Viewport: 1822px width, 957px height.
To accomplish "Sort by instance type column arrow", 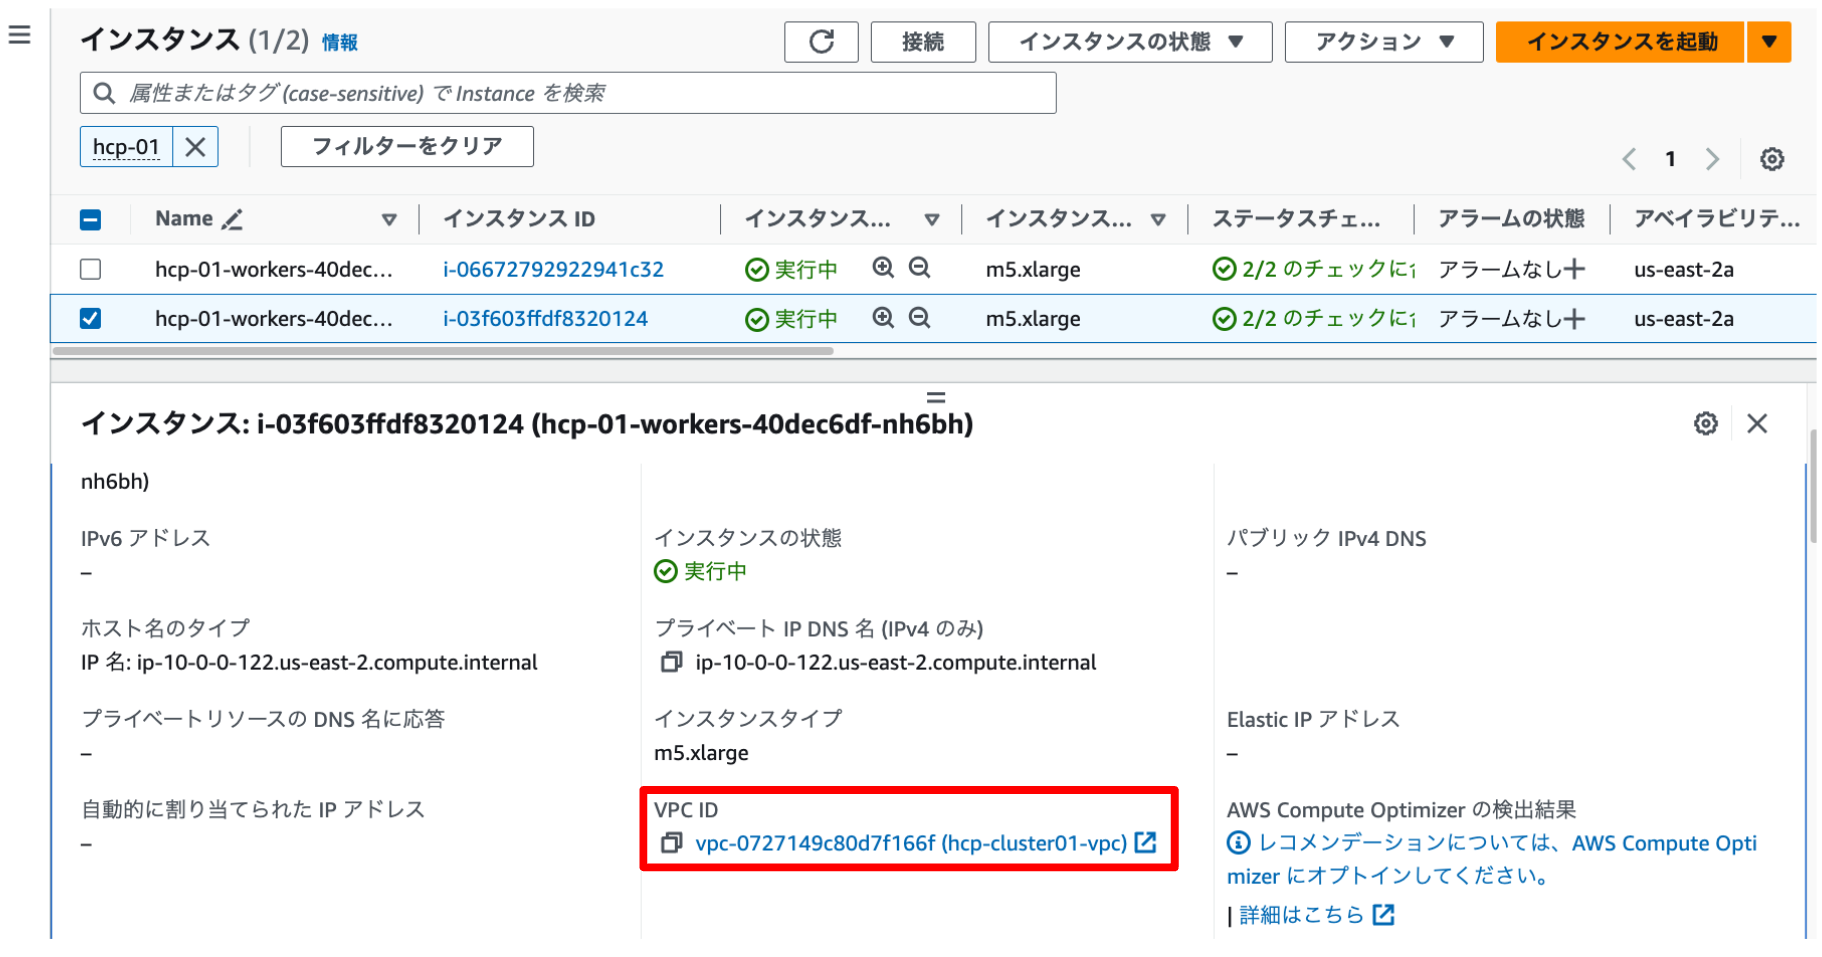I will (x=1158, y=220).
